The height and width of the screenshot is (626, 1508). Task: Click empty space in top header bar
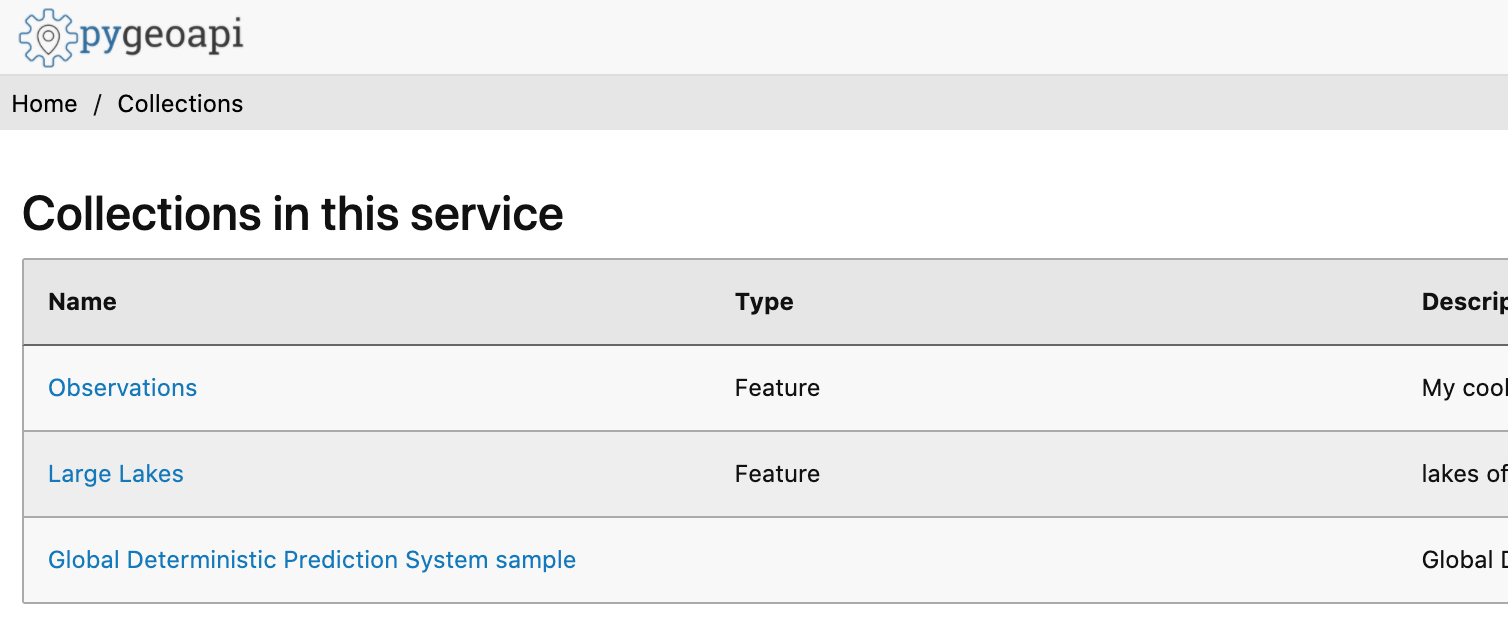(x=800, y=37)
